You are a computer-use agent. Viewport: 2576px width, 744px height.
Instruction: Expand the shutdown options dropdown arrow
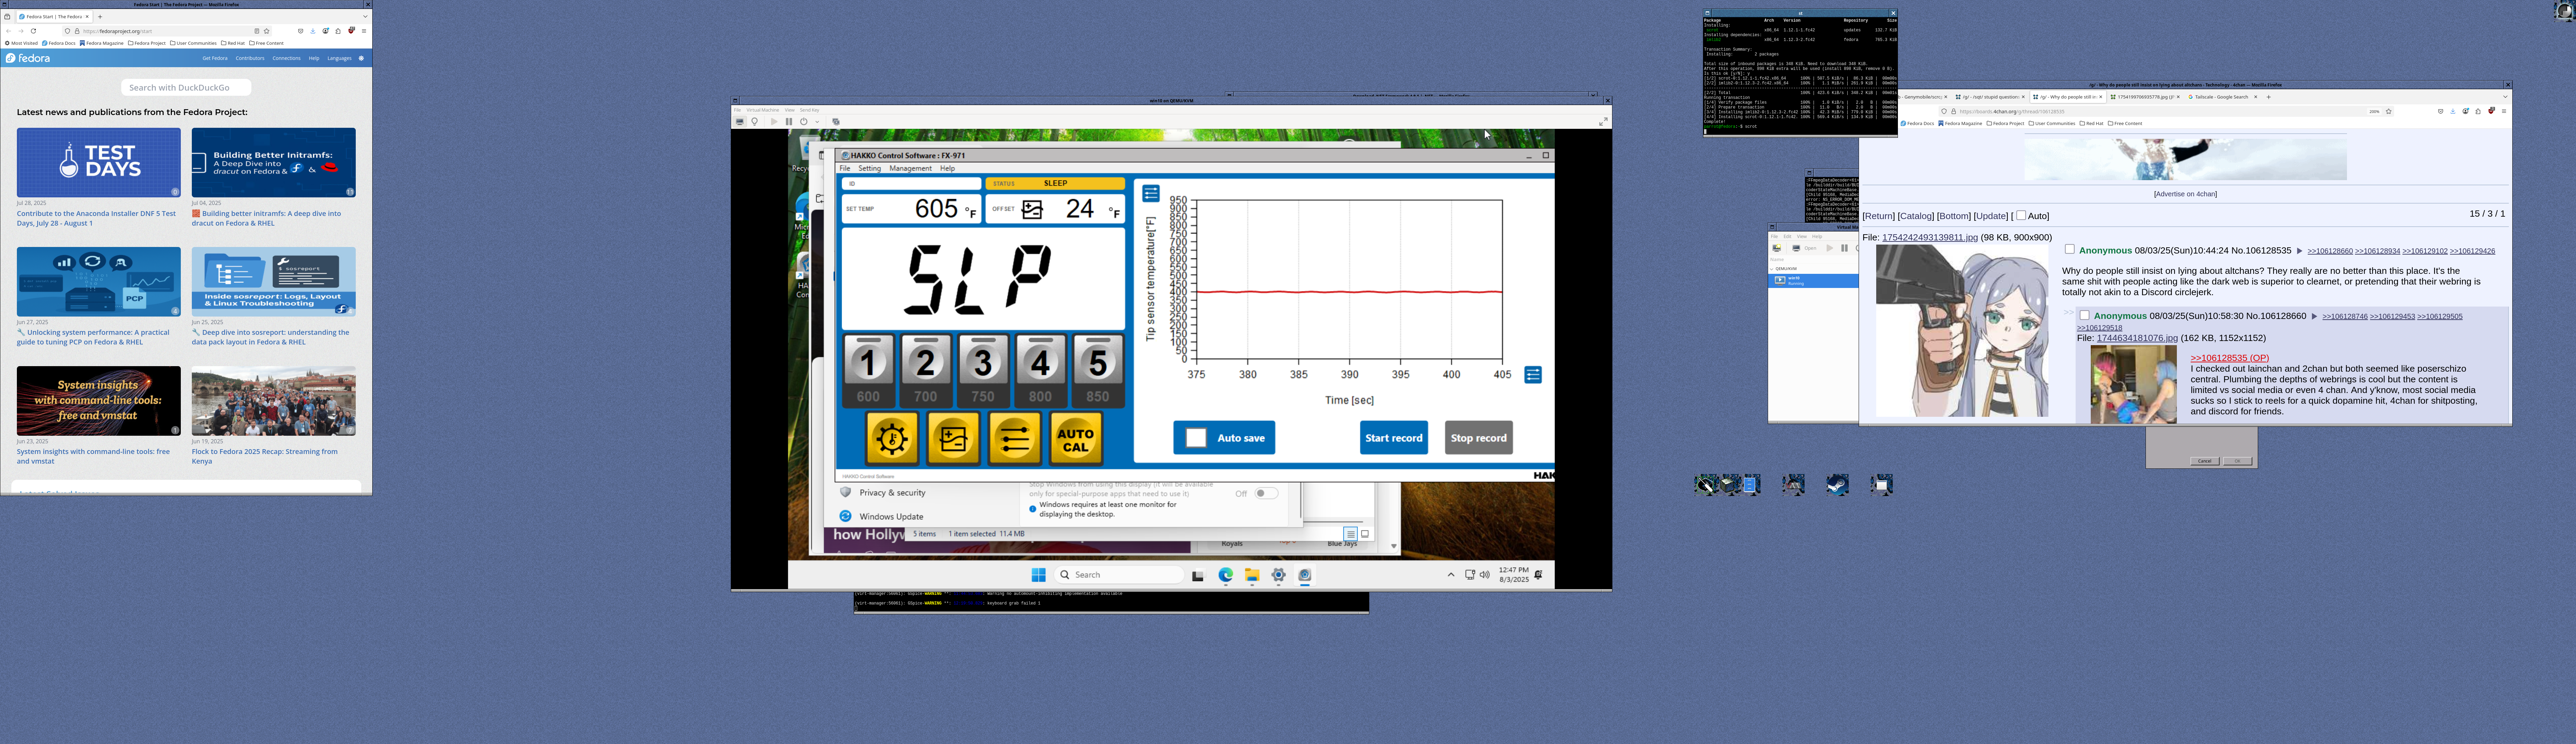[817, 122]
